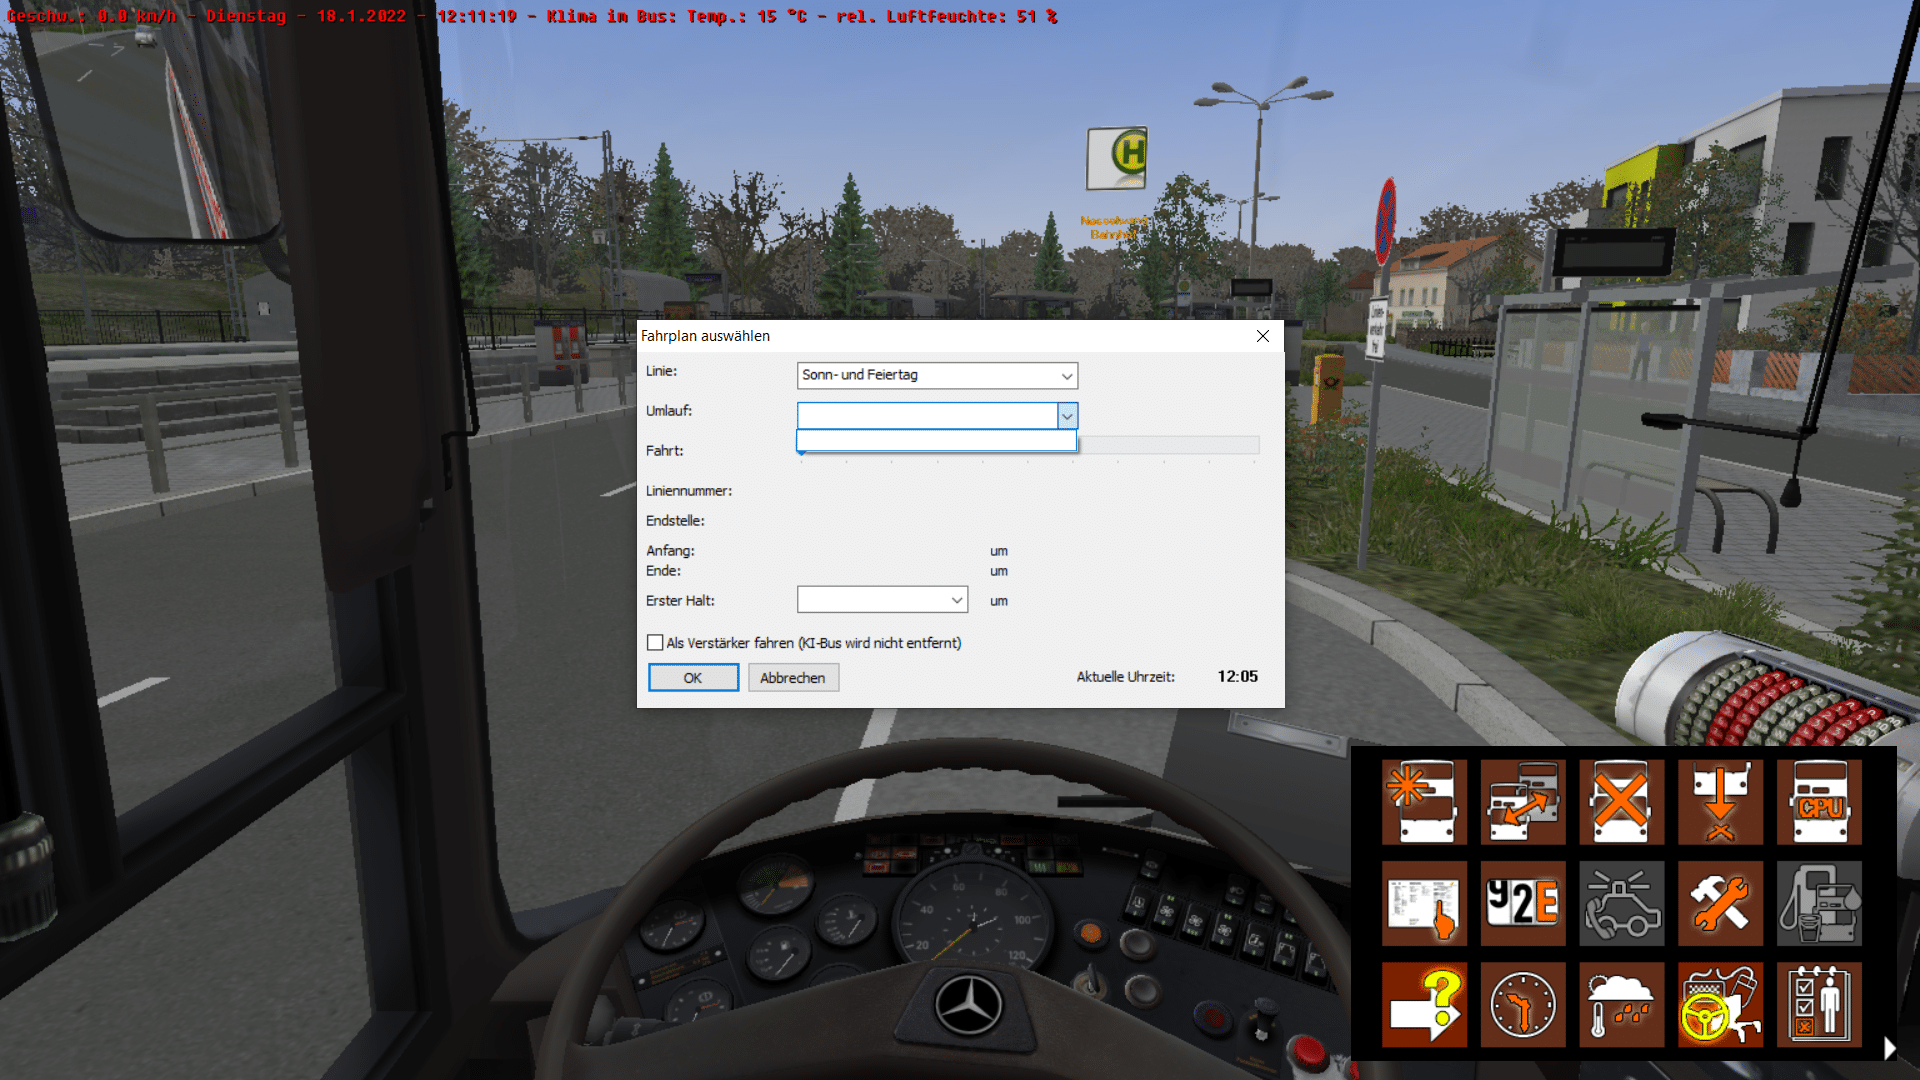Open the Erster Halt dropdown
This screenshot has width=1920, height=1080.
[957, 600]
